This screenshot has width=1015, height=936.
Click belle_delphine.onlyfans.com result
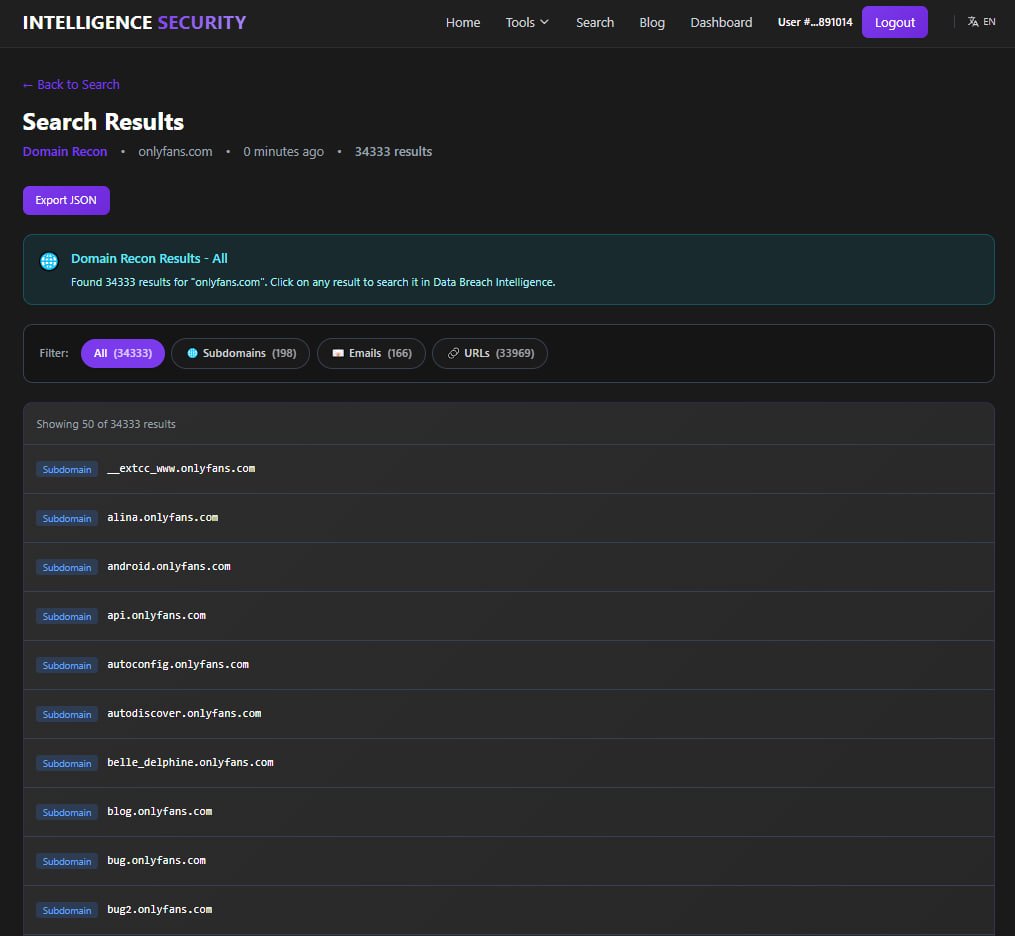click(x=509, y=763)
